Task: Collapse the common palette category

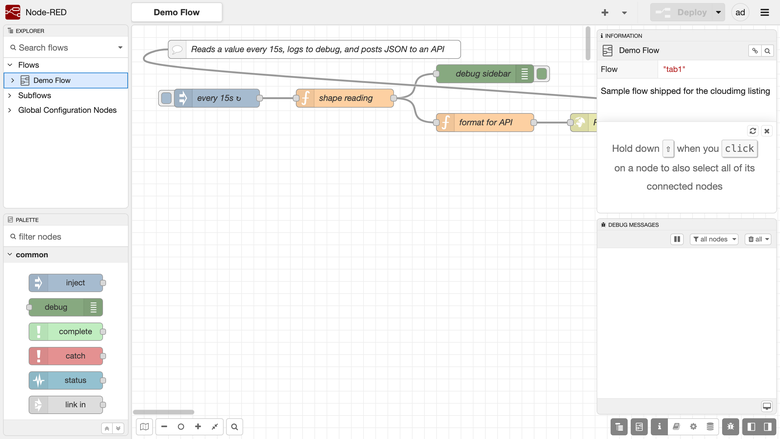Action: pyautogui.click(x=9, y=255)
